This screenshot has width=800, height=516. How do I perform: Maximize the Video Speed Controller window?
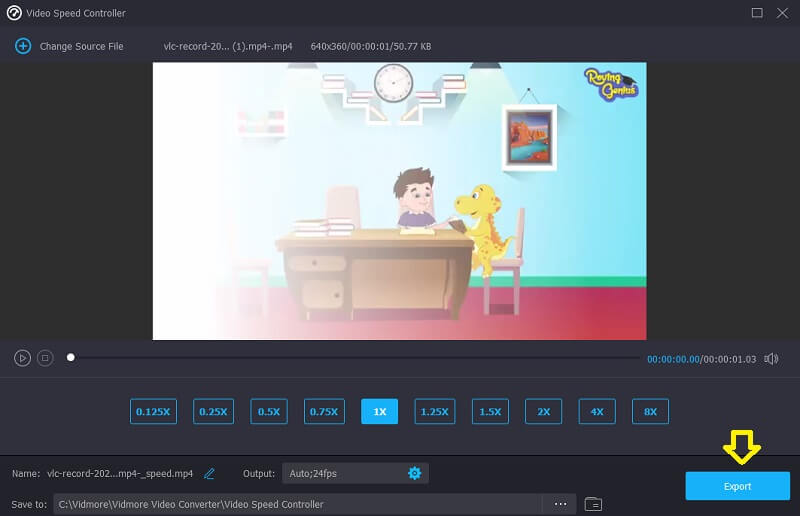point(757,13)
